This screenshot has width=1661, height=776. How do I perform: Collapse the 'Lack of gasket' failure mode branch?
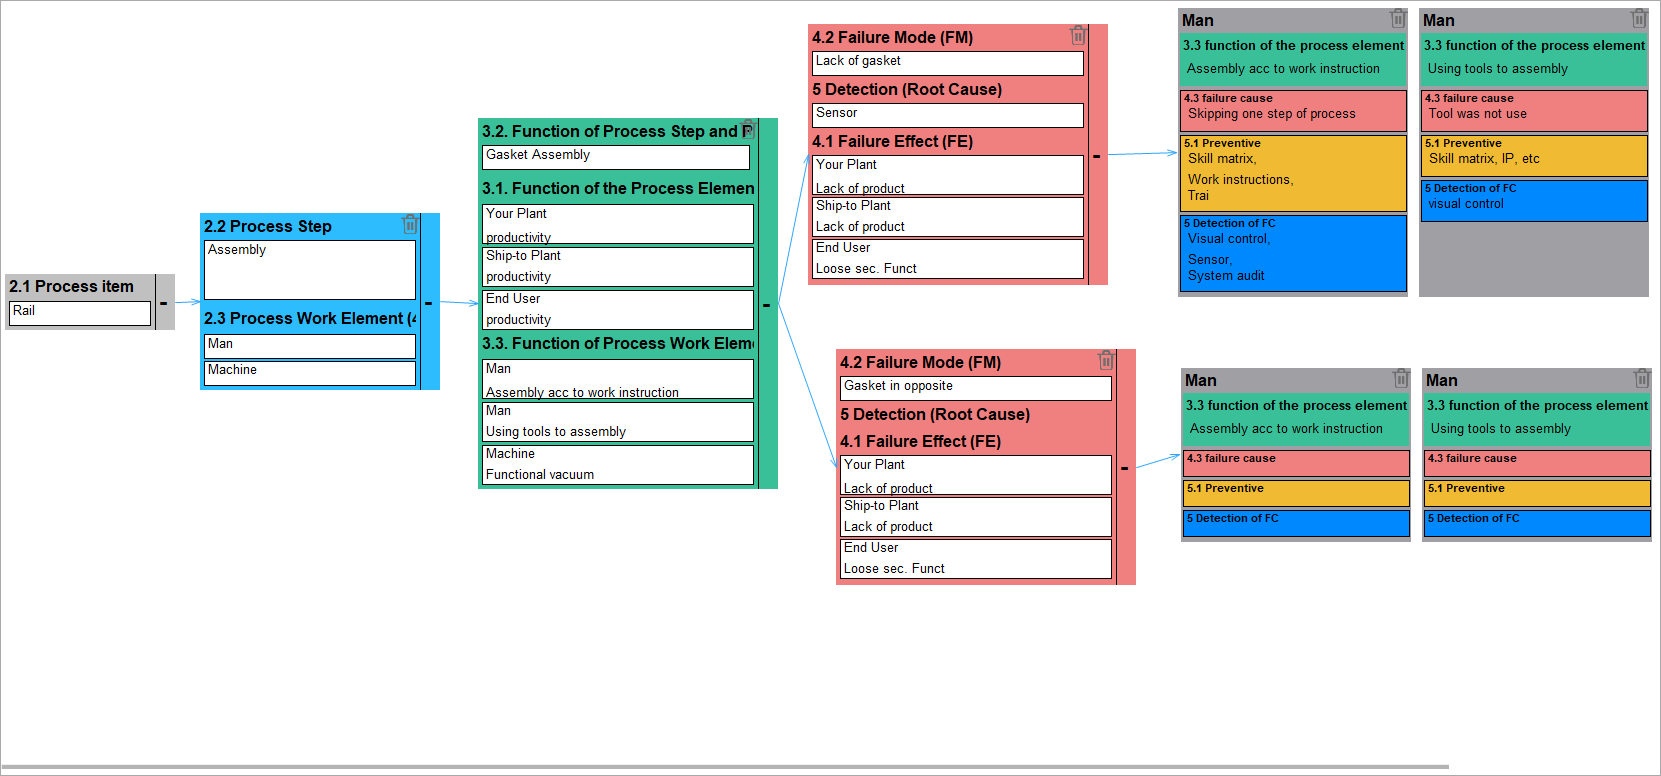point(1097,155)
